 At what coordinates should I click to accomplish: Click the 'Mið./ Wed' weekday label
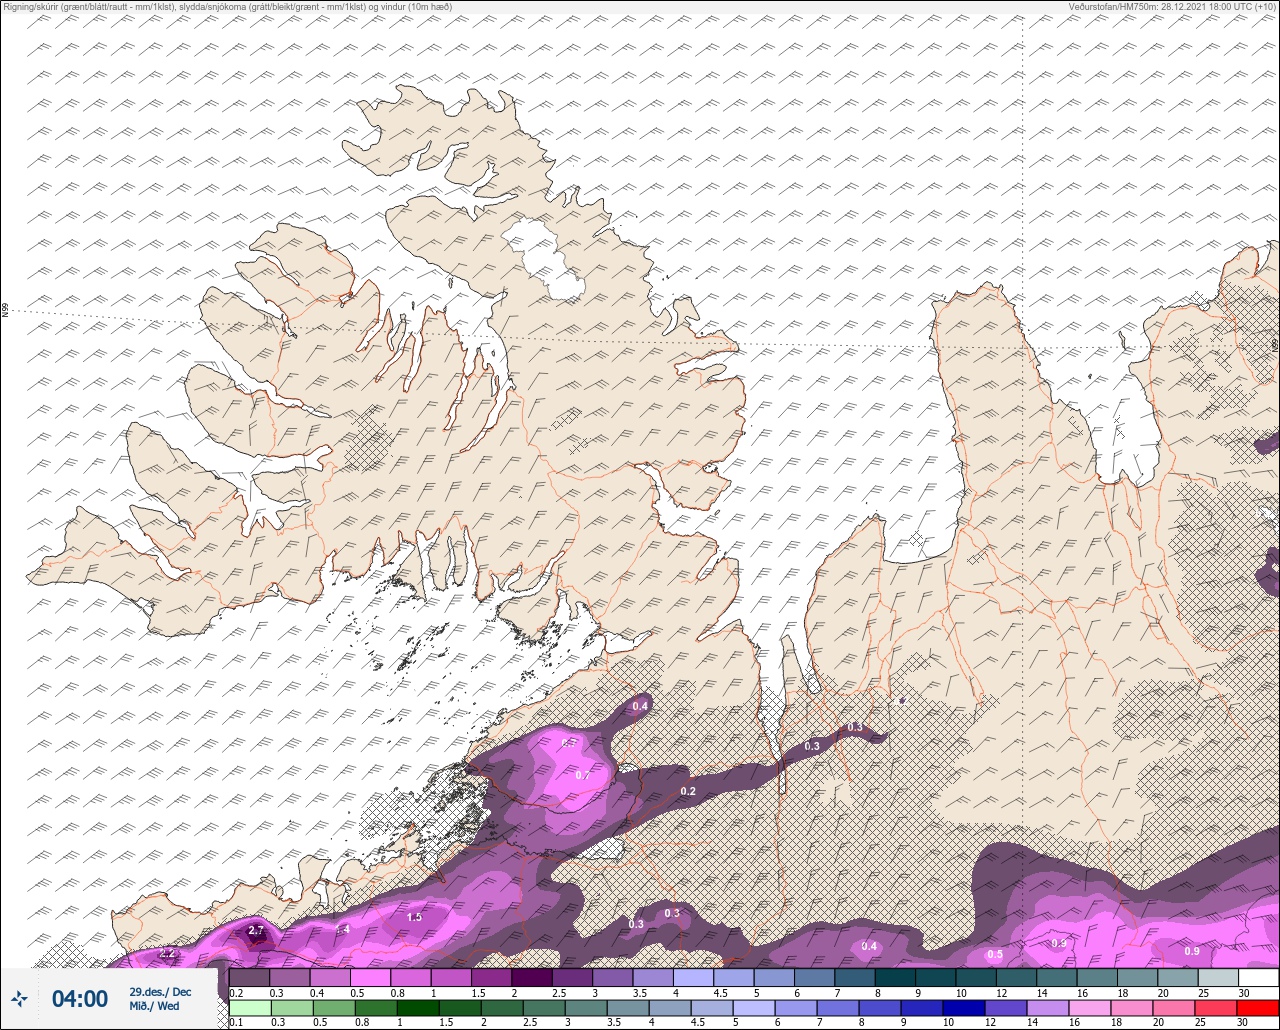(x=155, y=1006)
